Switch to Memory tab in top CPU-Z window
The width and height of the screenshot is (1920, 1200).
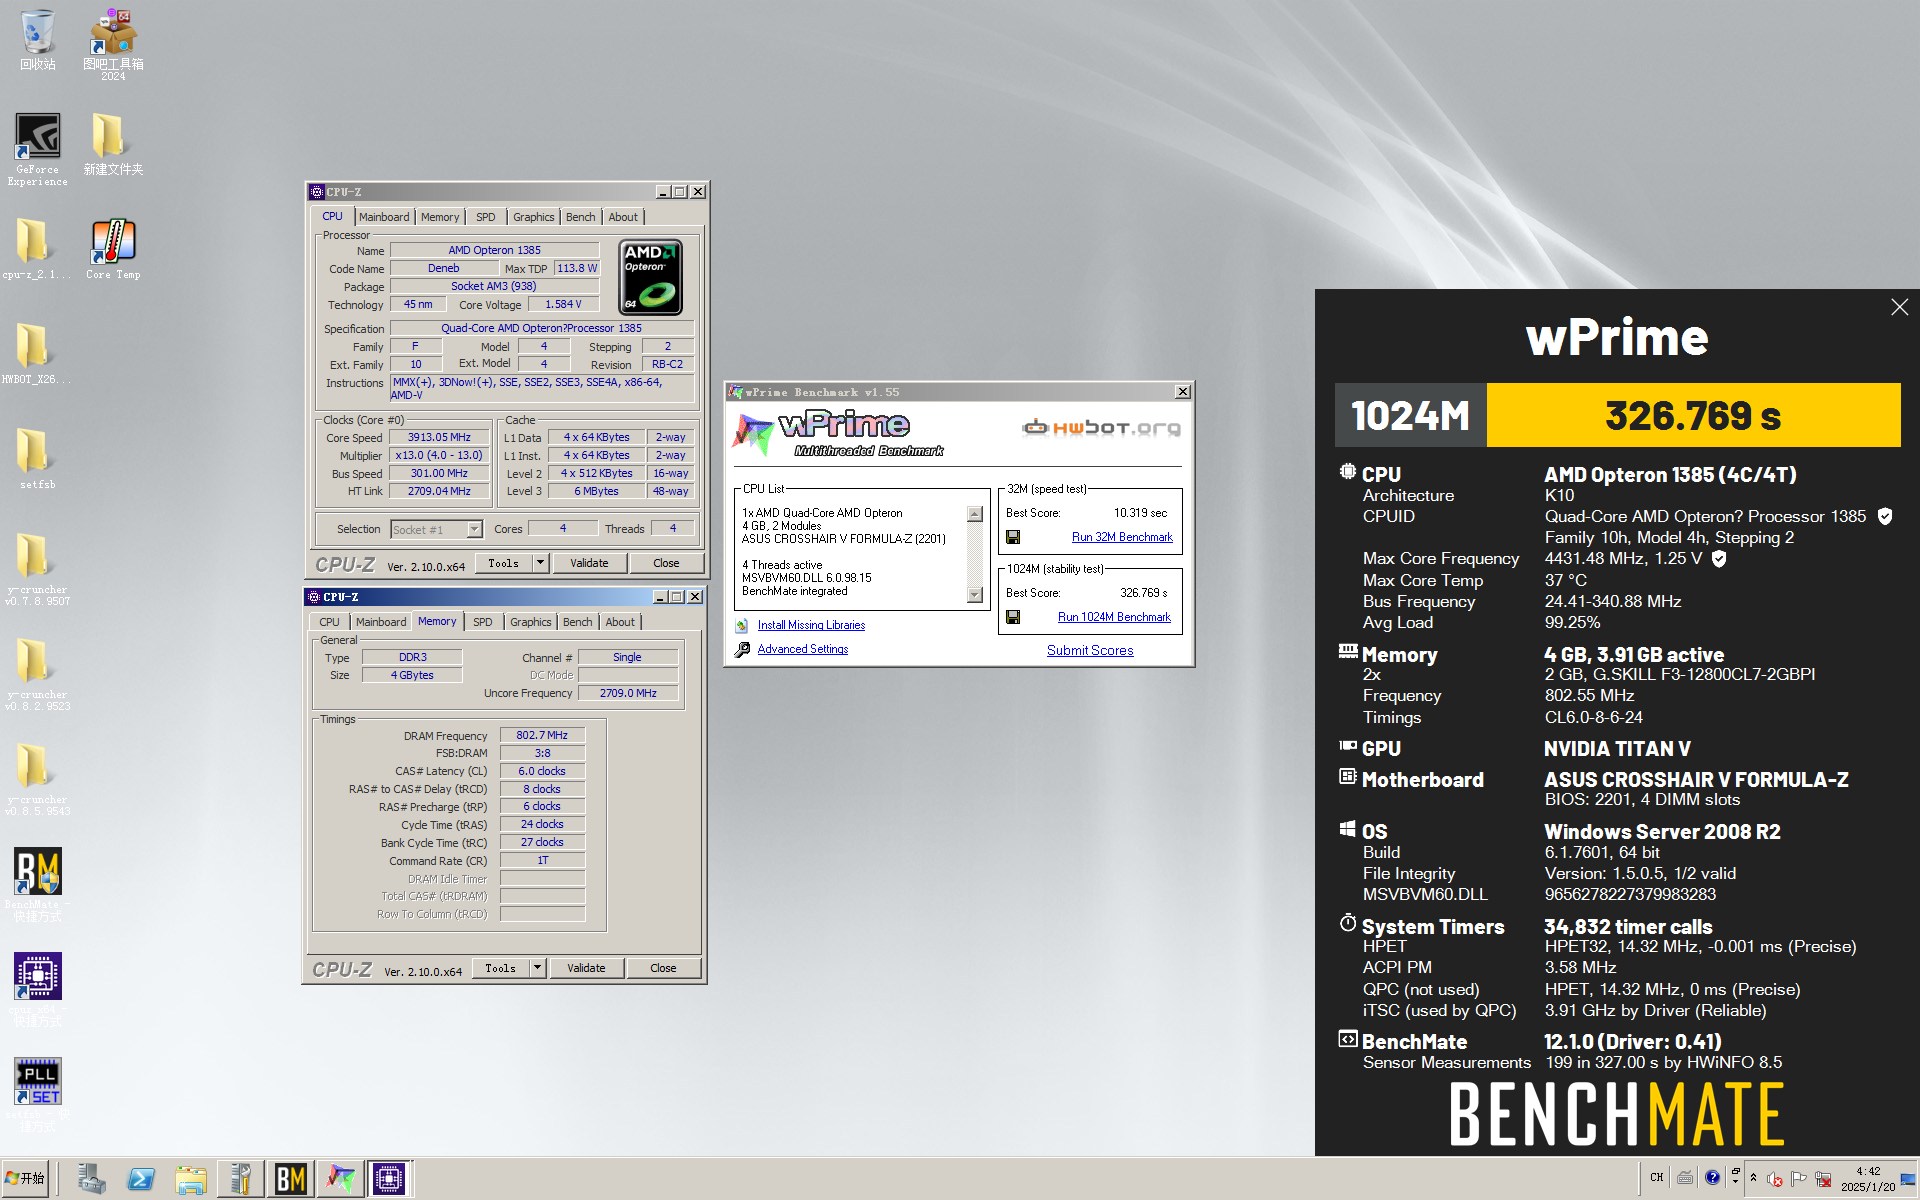(x=440, y=217)
